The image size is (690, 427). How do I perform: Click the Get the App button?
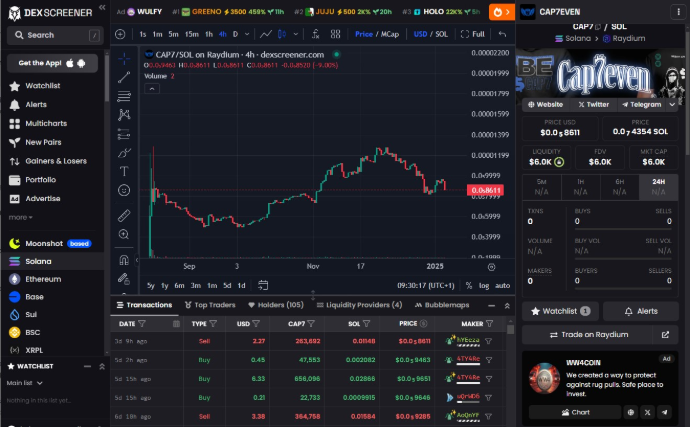point(52,63)
